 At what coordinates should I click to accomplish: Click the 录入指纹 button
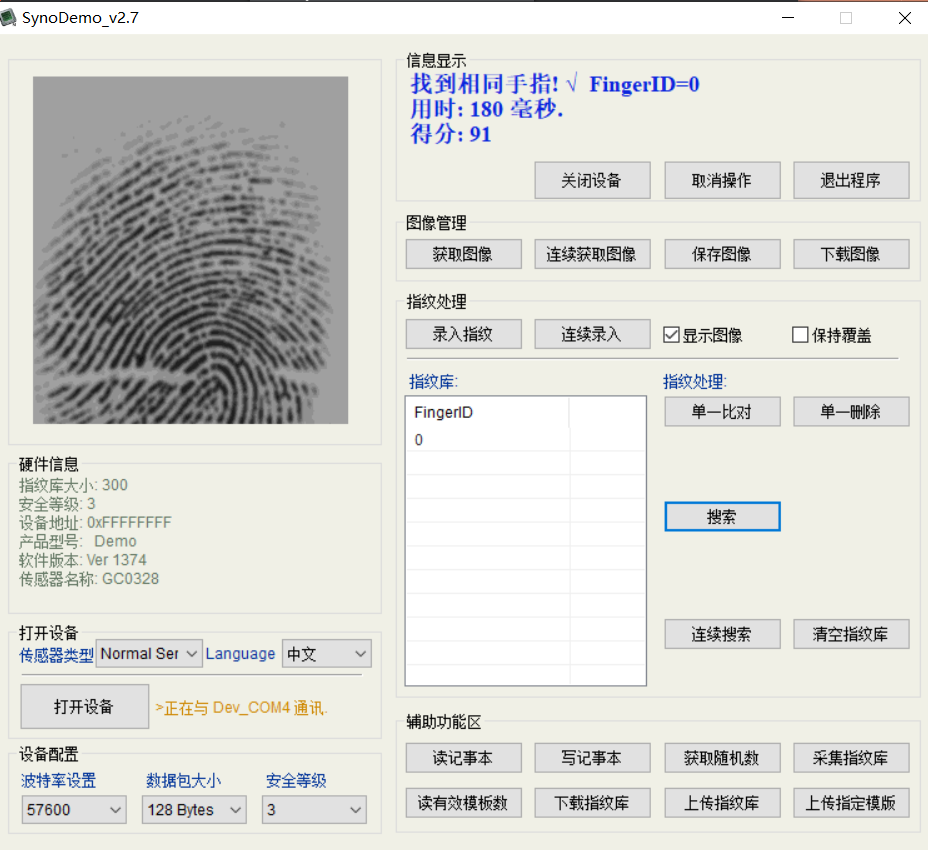pos(462,333)
